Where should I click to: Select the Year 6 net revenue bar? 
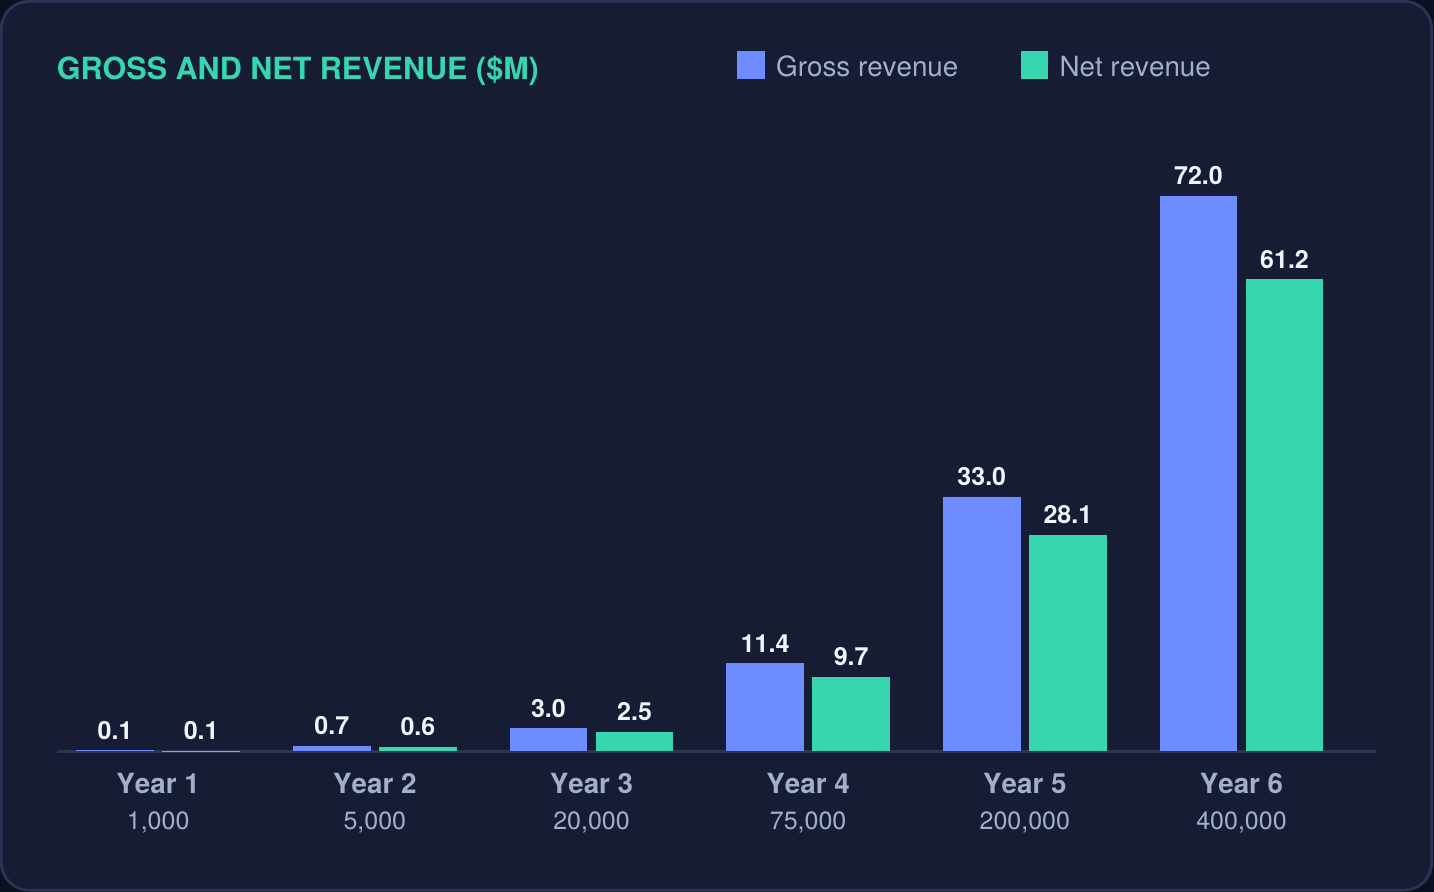pos(1284,515)
